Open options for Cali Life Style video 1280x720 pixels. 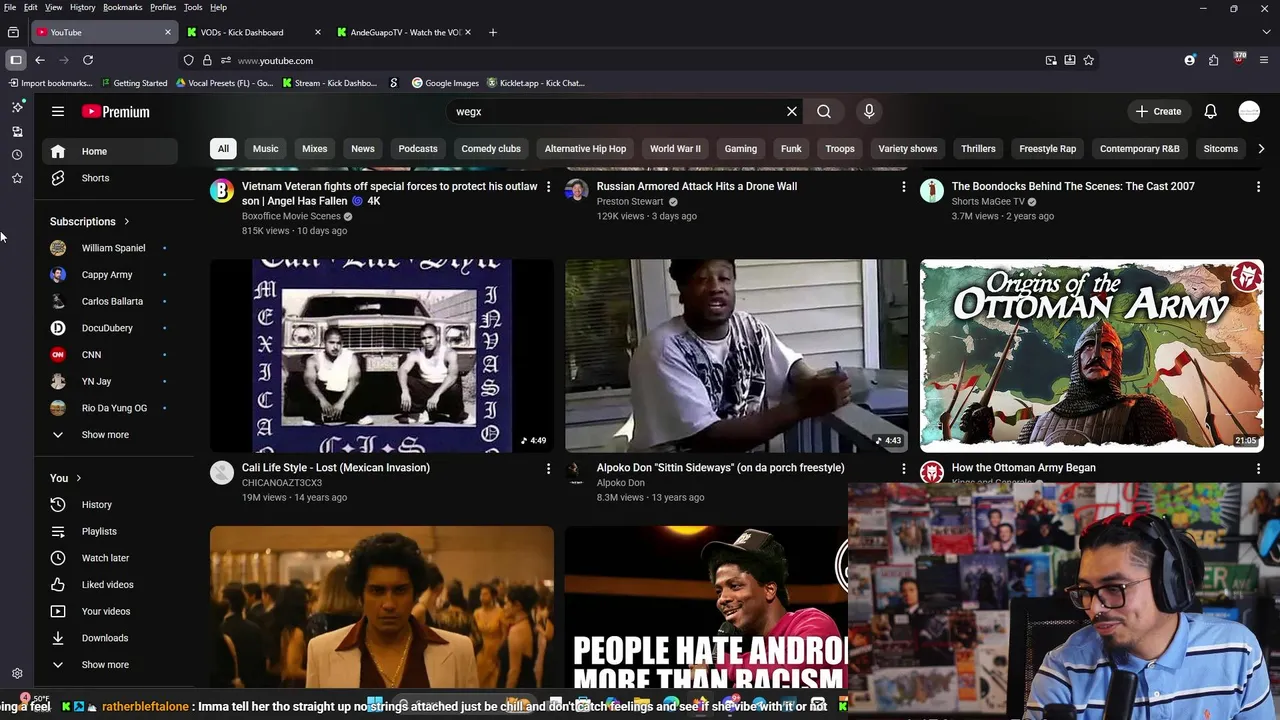(x=548, y=468)
